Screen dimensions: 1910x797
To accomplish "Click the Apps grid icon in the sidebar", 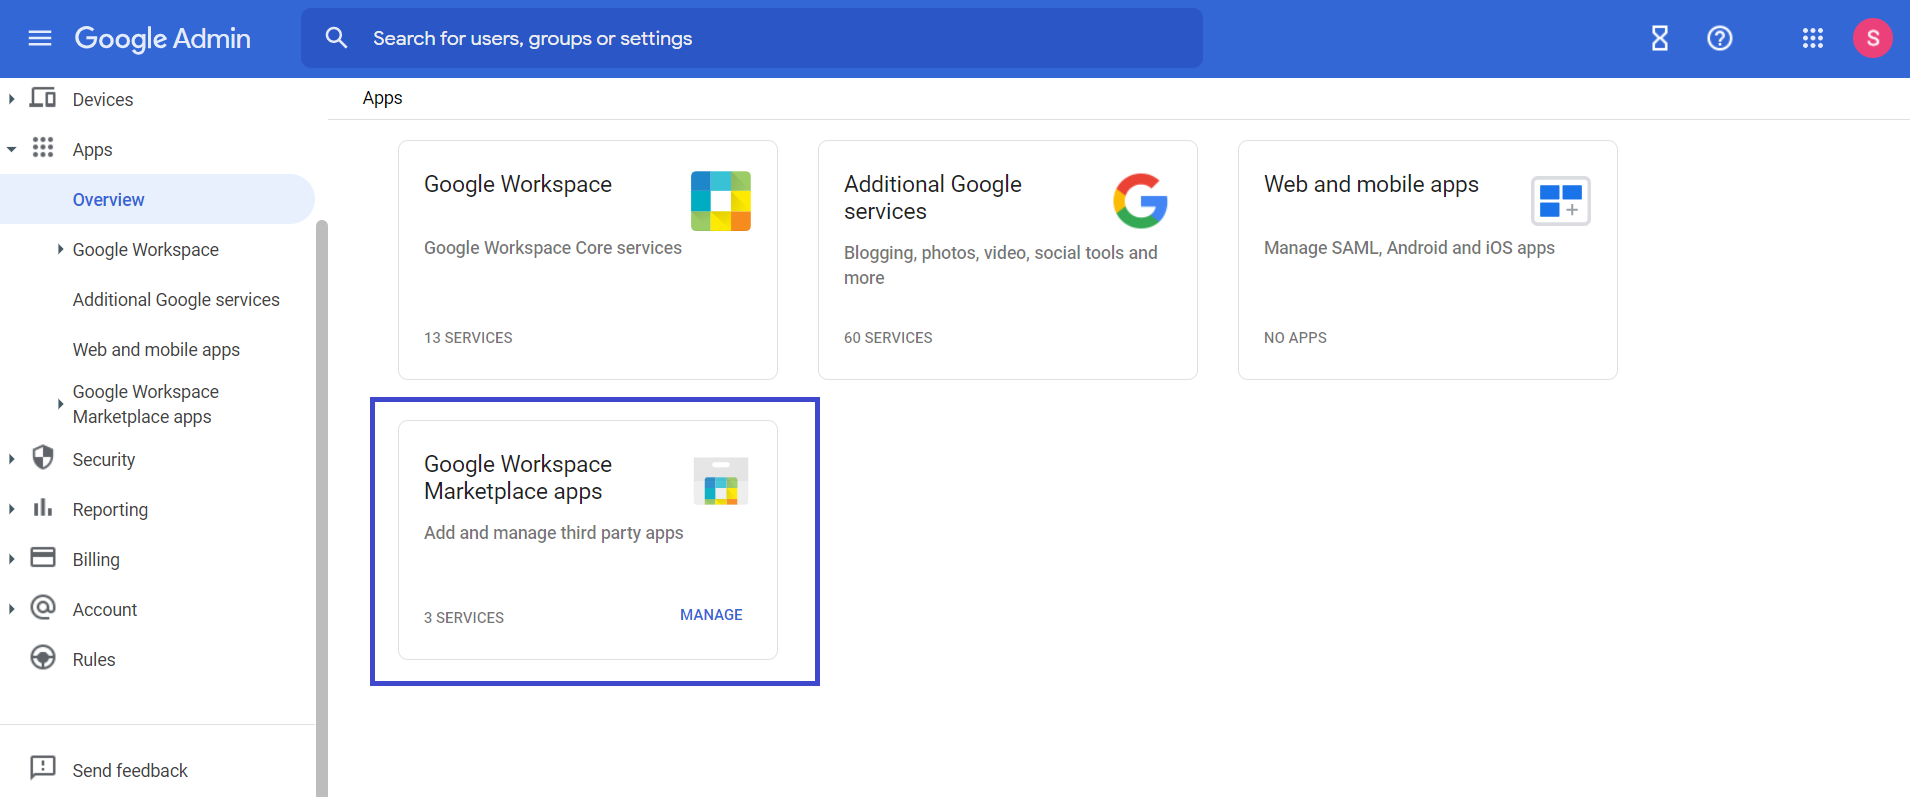I will pos(43,148).
